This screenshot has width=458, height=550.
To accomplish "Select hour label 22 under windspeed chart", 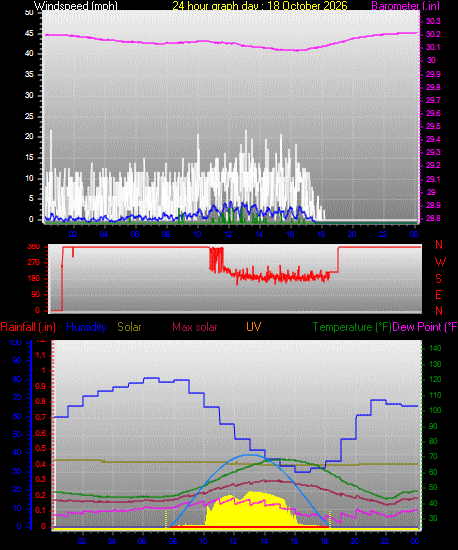I will [383, 234].
